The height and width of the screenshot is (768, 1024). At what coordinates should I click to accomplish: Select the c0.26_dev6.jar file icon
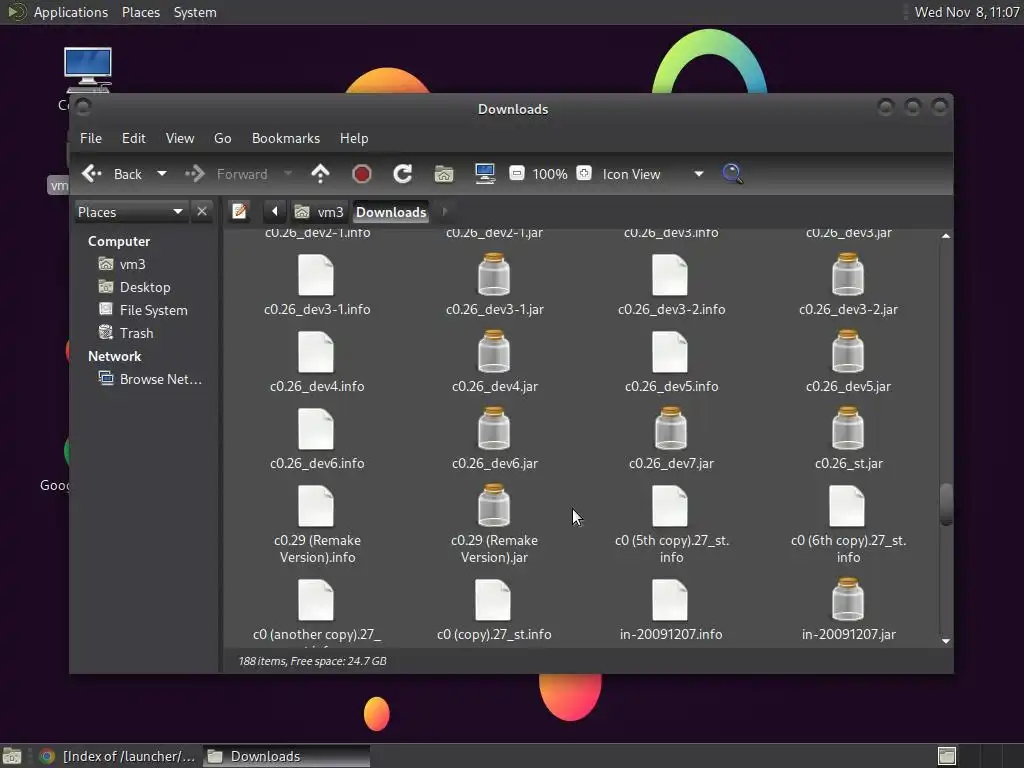pos(494,428)
